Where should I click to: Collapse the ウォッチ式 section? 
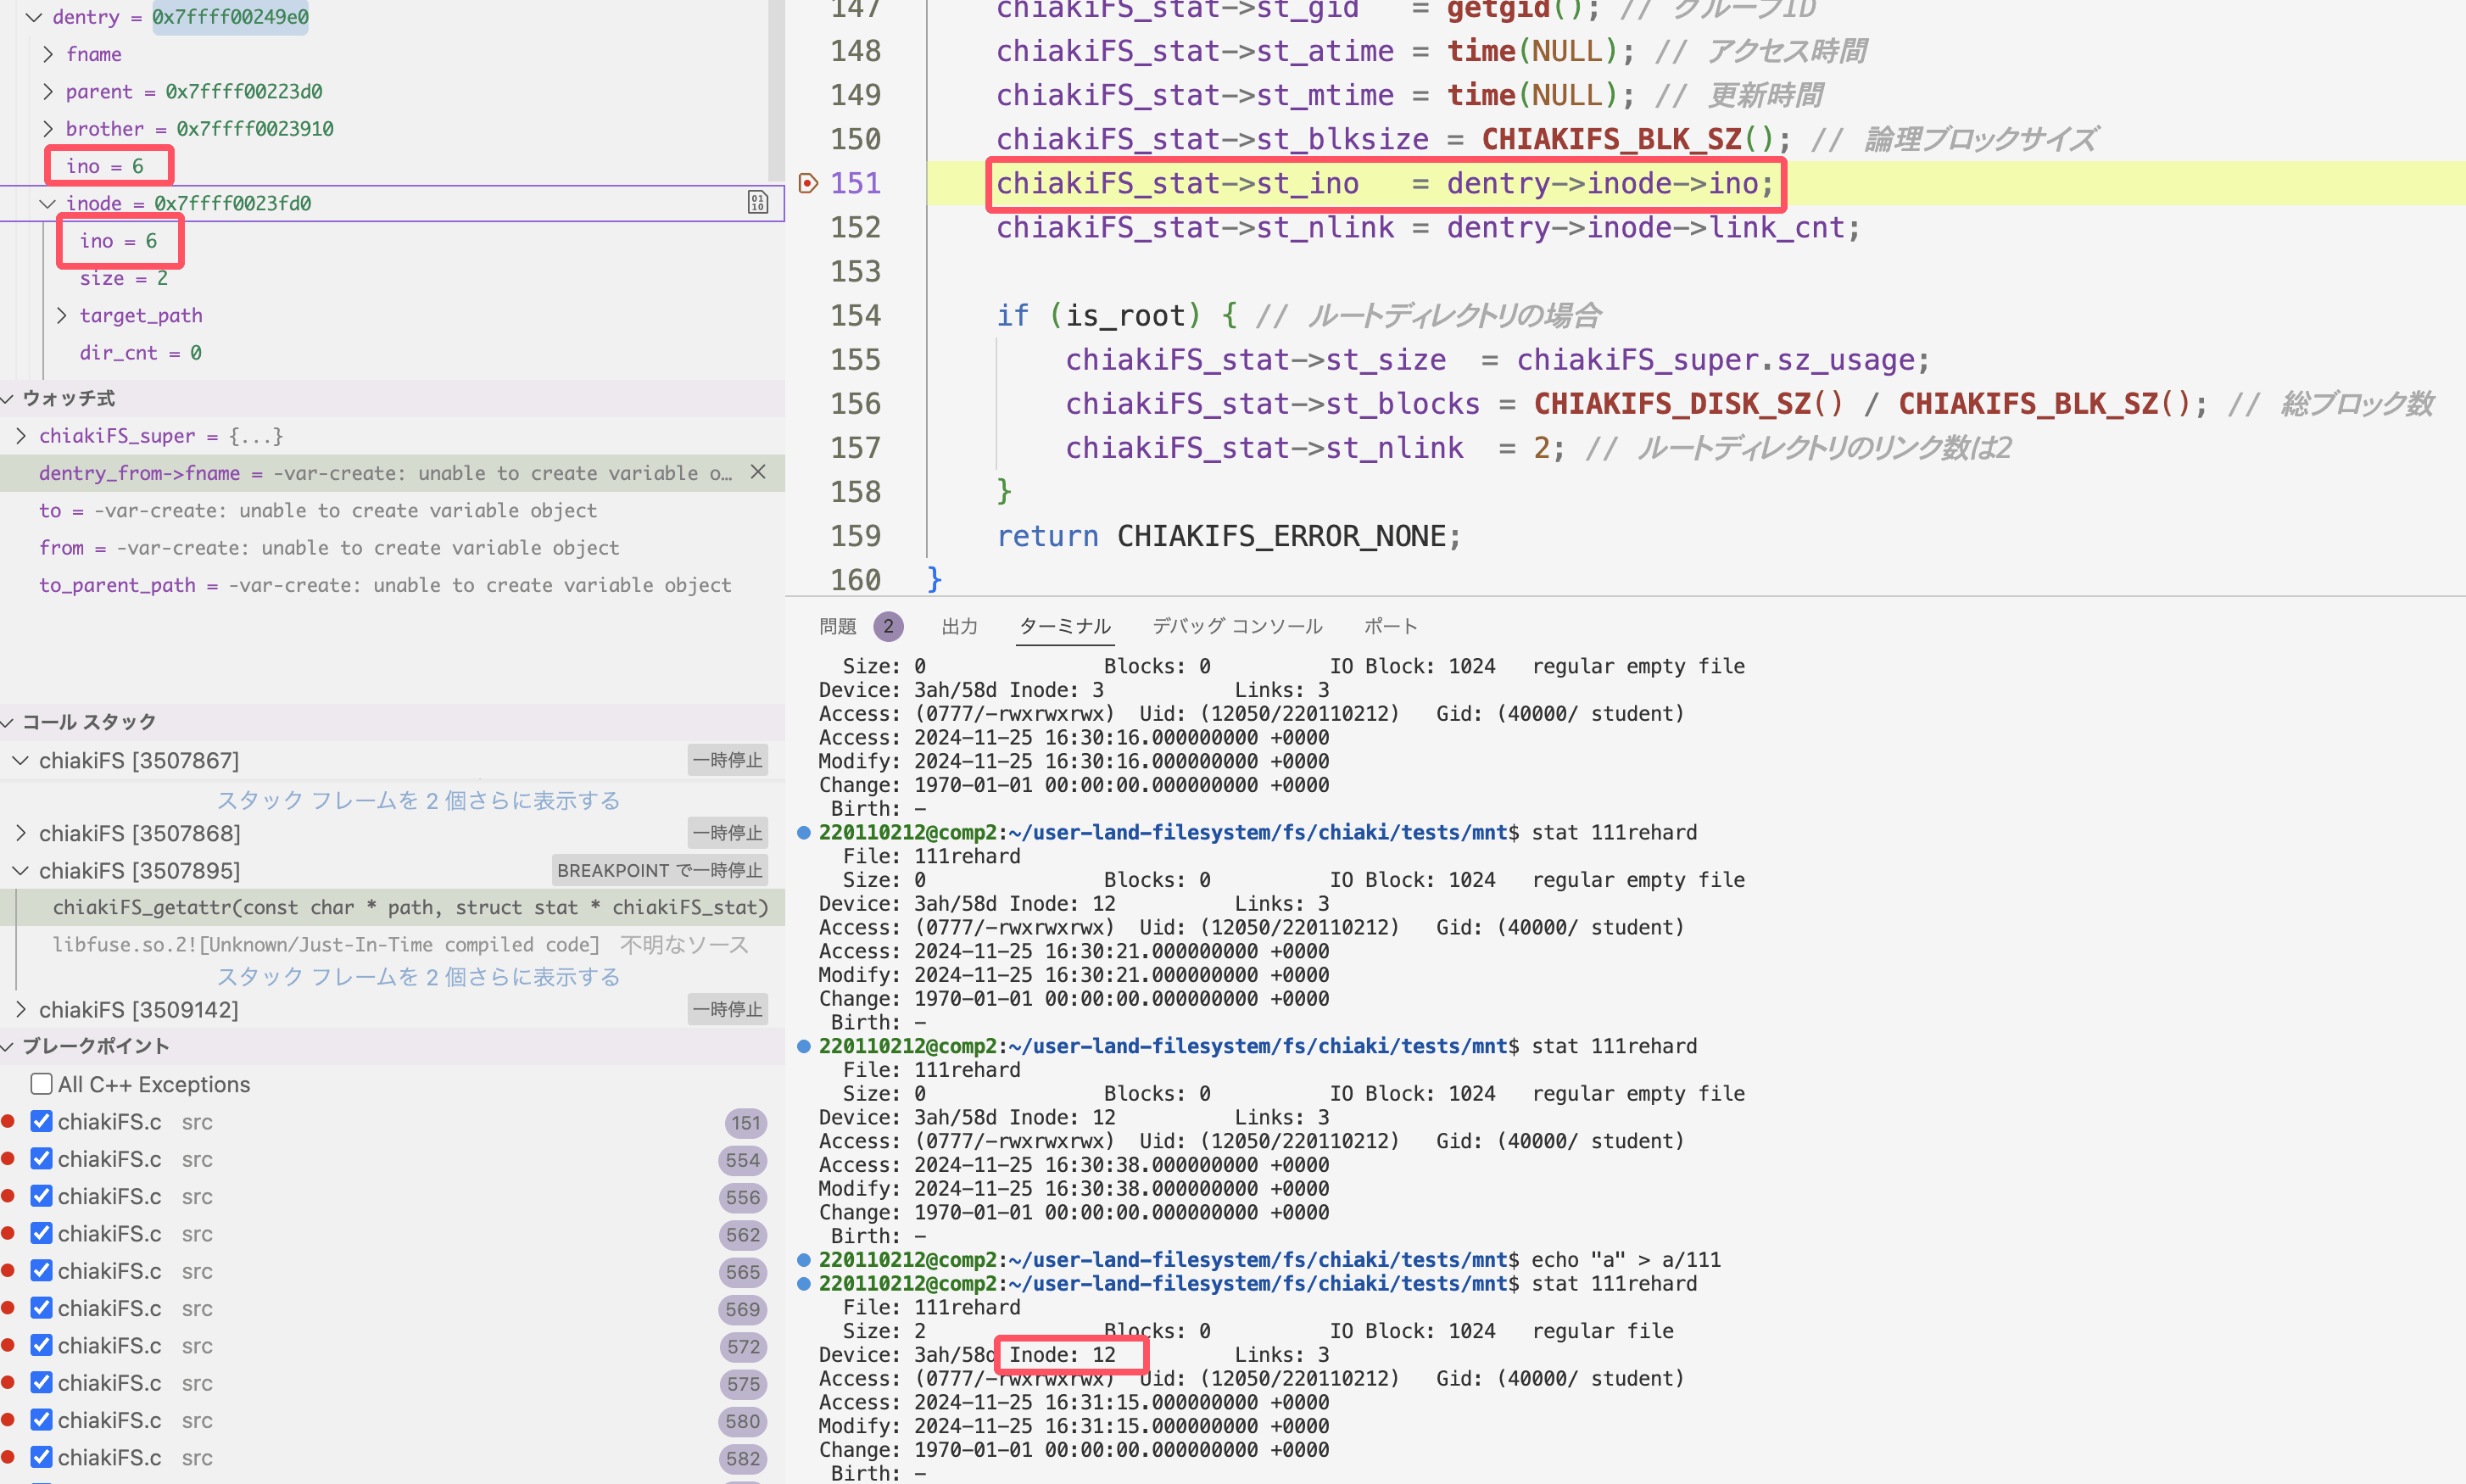[x=8, y=398]
